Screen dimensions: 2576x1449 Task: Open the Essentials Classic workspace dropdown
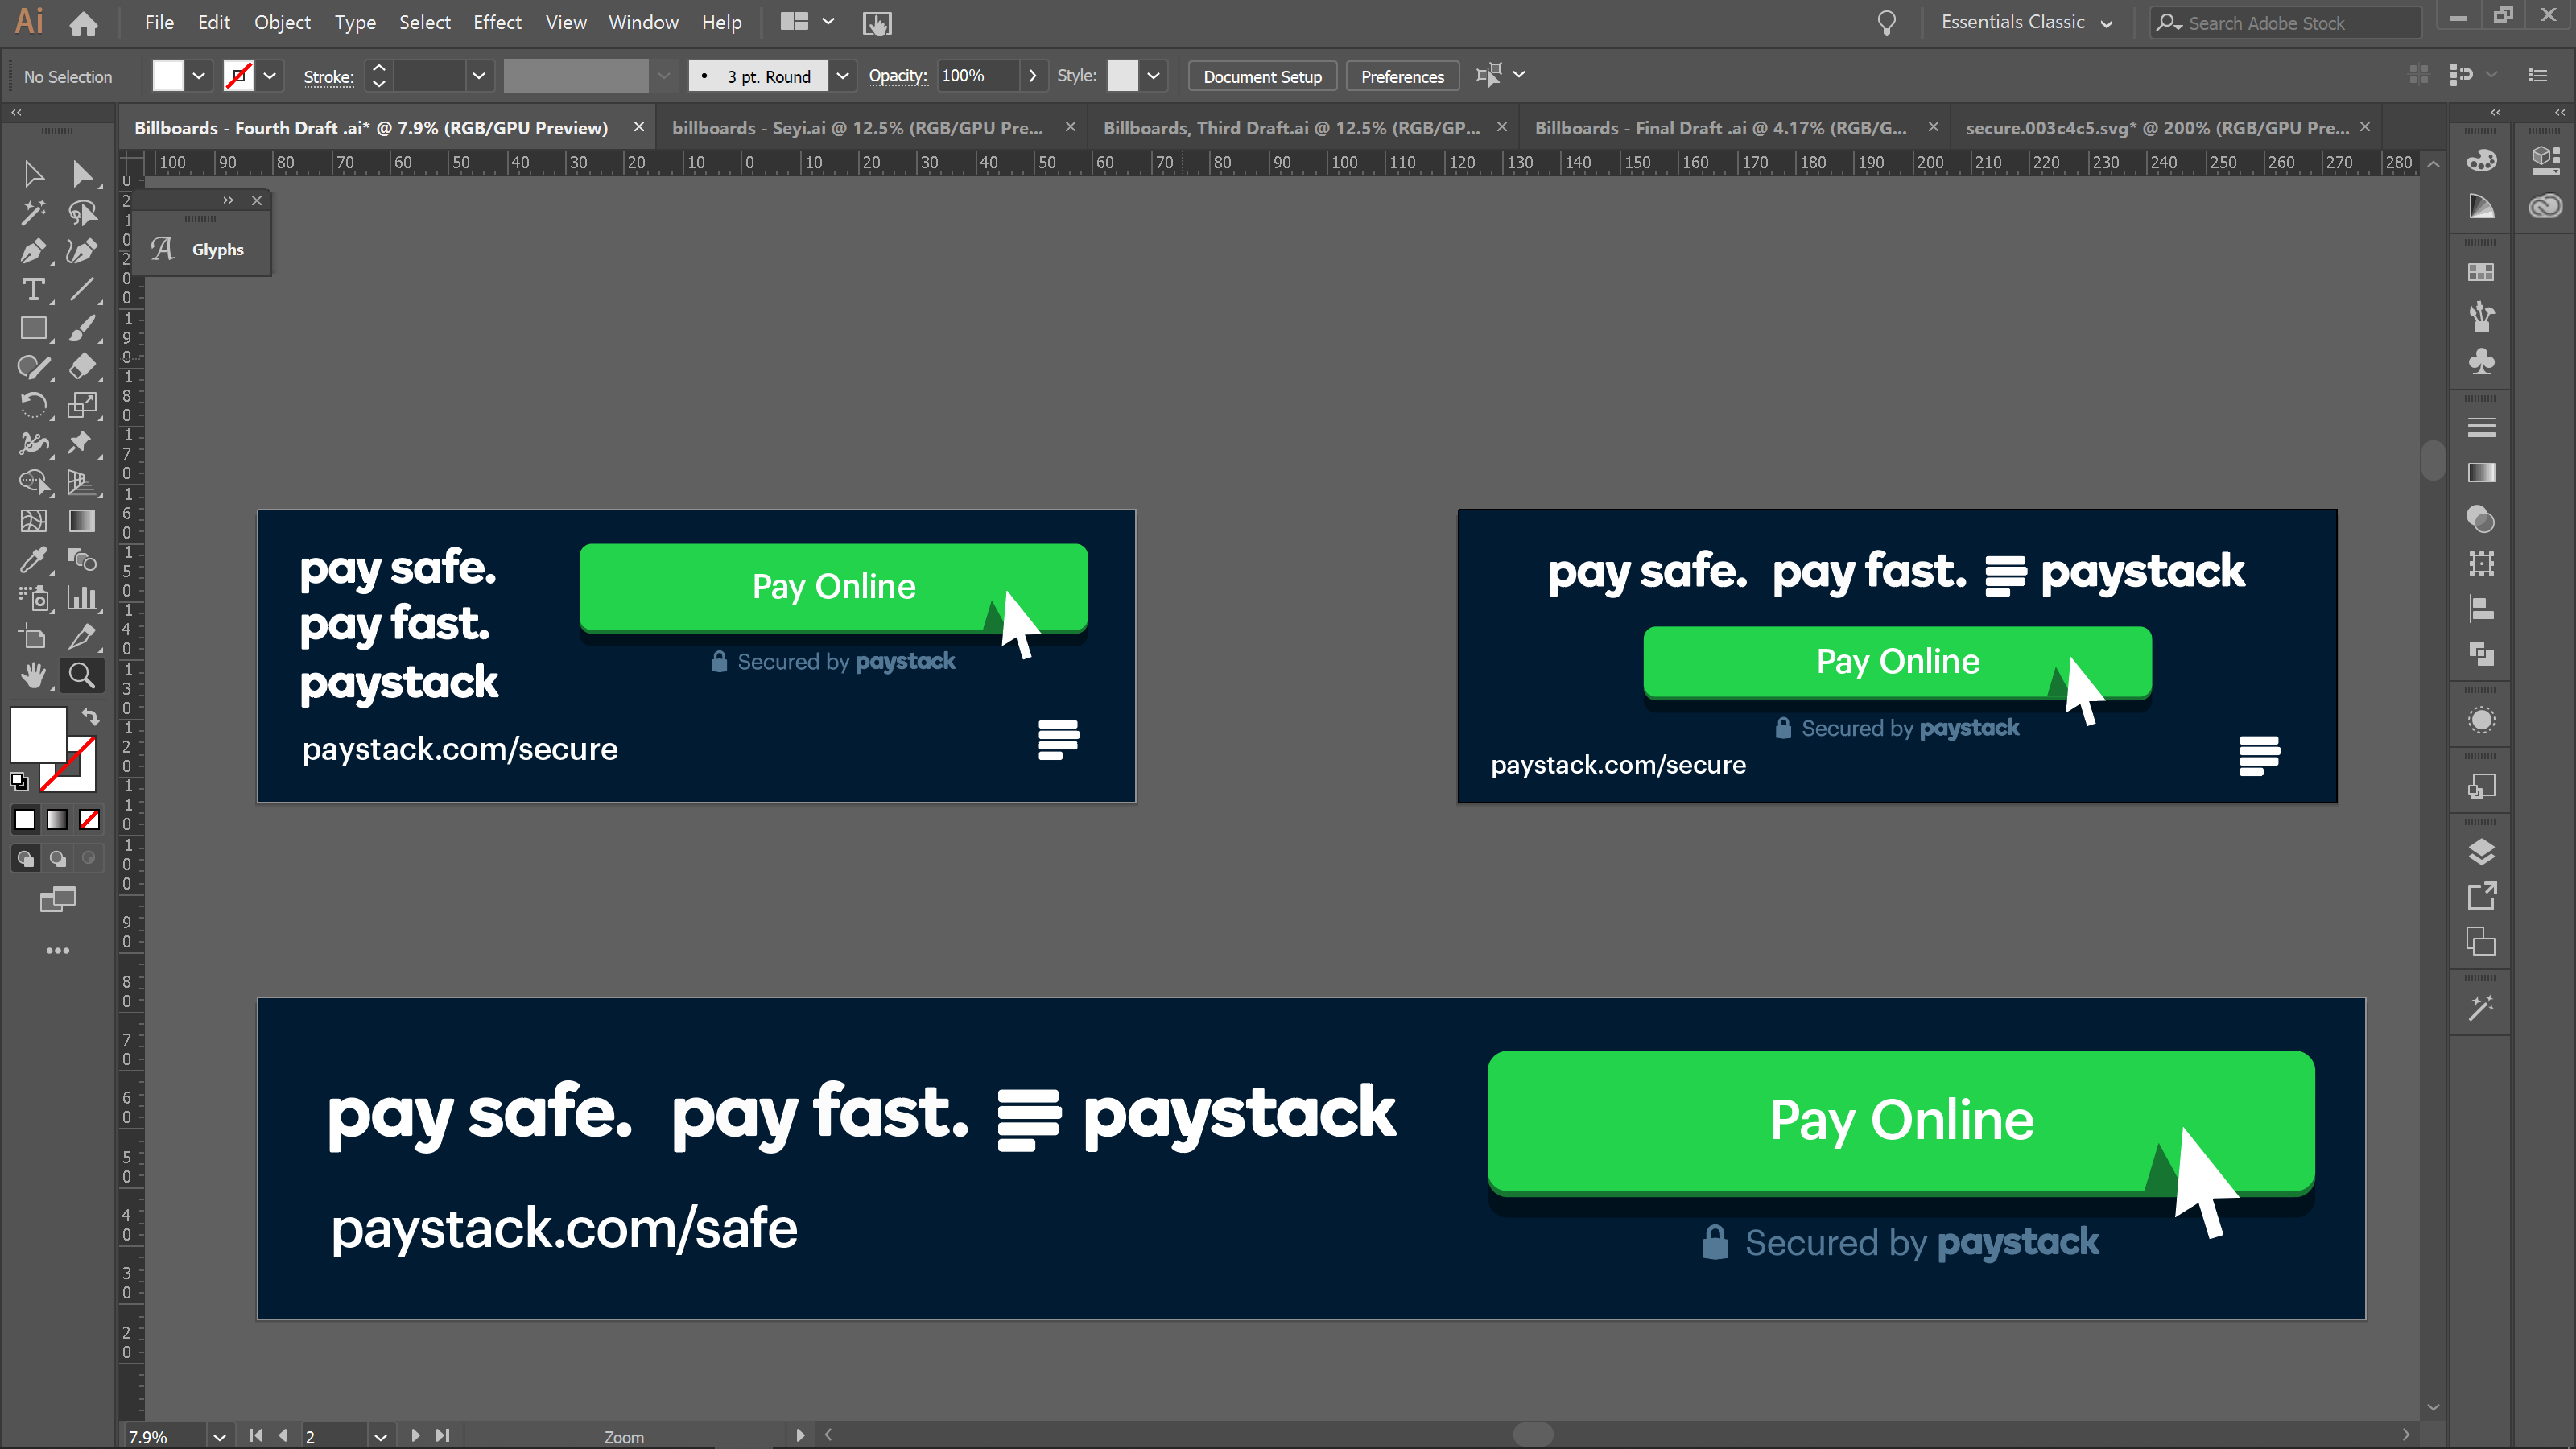click(x=2026, y=22)
